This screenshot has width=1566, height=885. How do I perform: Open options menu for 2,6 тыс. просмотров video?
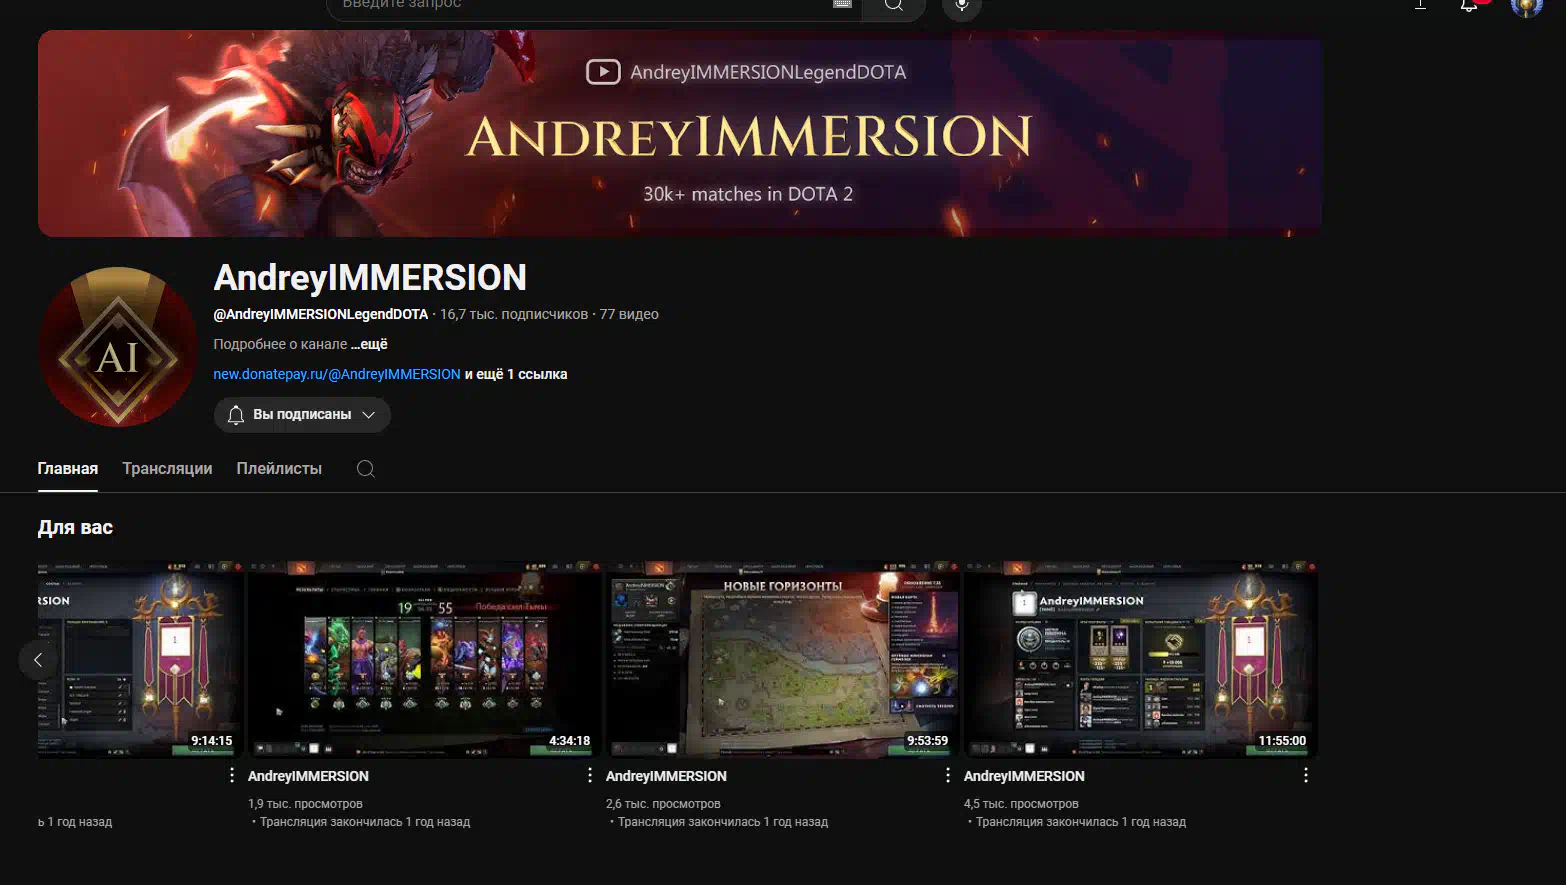coord(948,775)
